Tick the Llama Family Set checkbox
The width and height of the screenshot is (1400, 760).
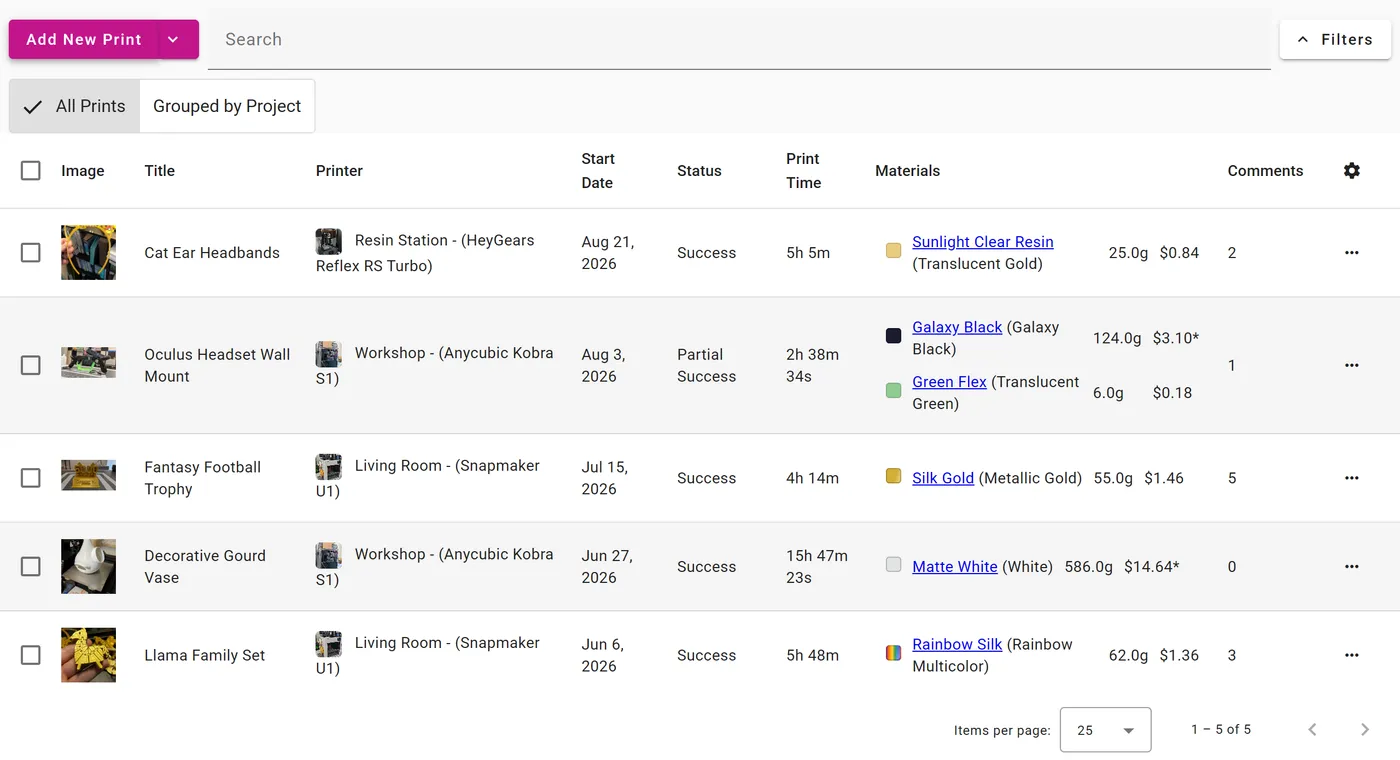pyautogui.click(x=31, y=655)
